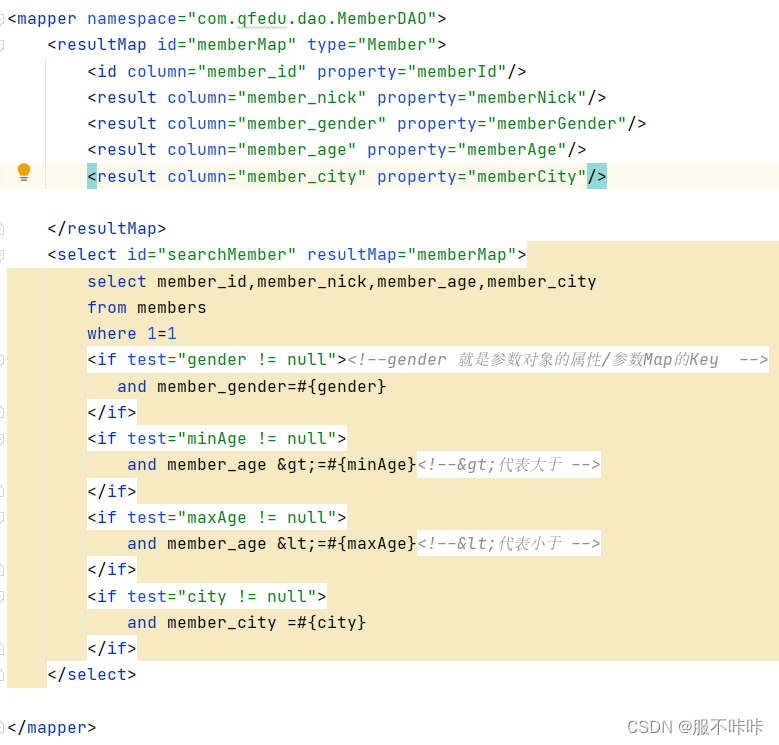Click the </if> closing the maxAge condition
The height and width of the screenshot is (745, 779).
point(112,569)
